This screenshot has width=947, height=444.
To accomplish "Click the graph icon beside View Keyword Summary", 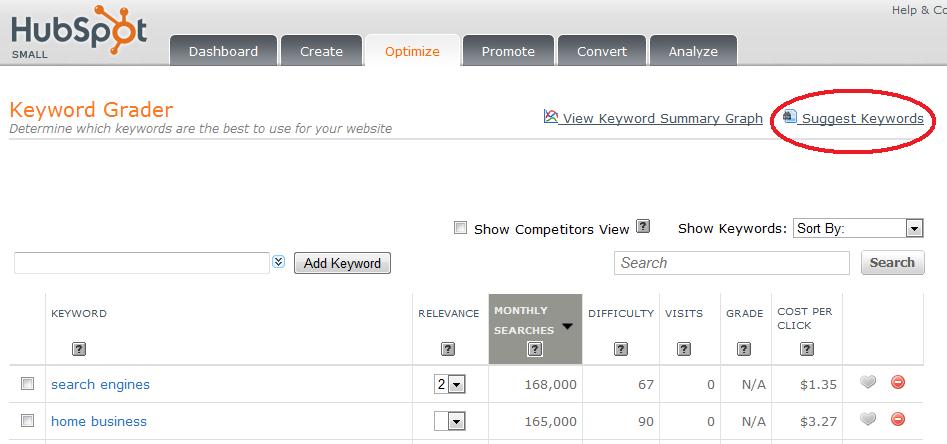I will pos(551,117).
